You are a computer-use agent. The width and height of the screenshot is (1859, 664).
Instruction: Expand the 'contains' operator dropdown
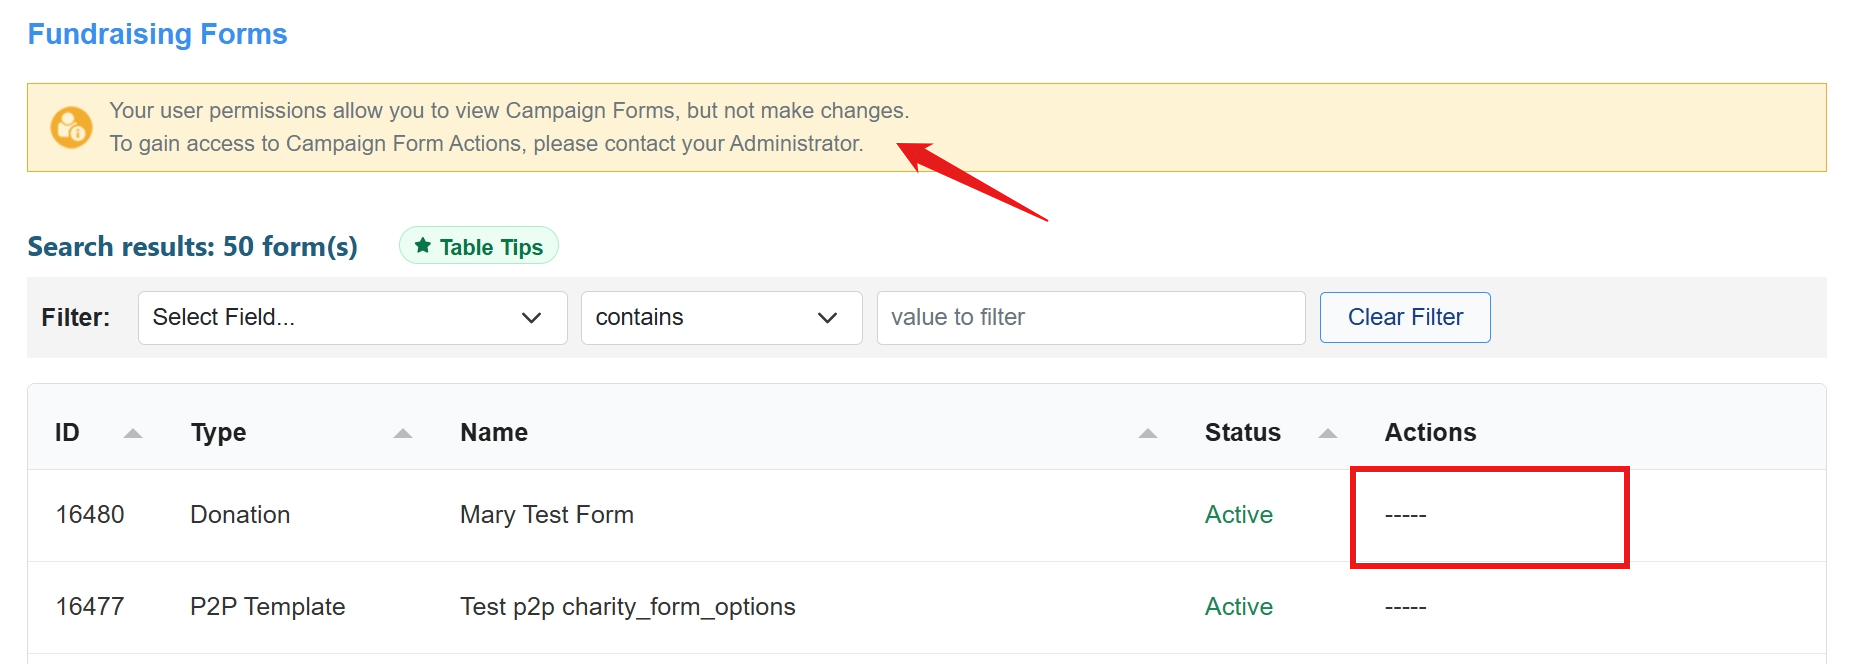tap(721, 318)
